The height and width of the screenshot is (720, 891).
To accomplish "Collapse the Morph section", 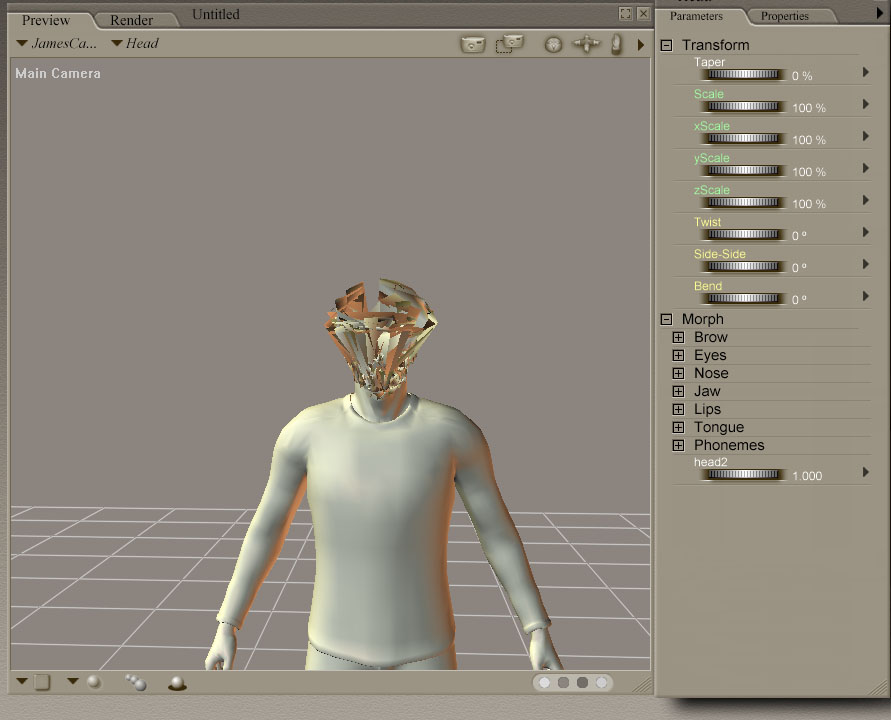I will 665,318.
